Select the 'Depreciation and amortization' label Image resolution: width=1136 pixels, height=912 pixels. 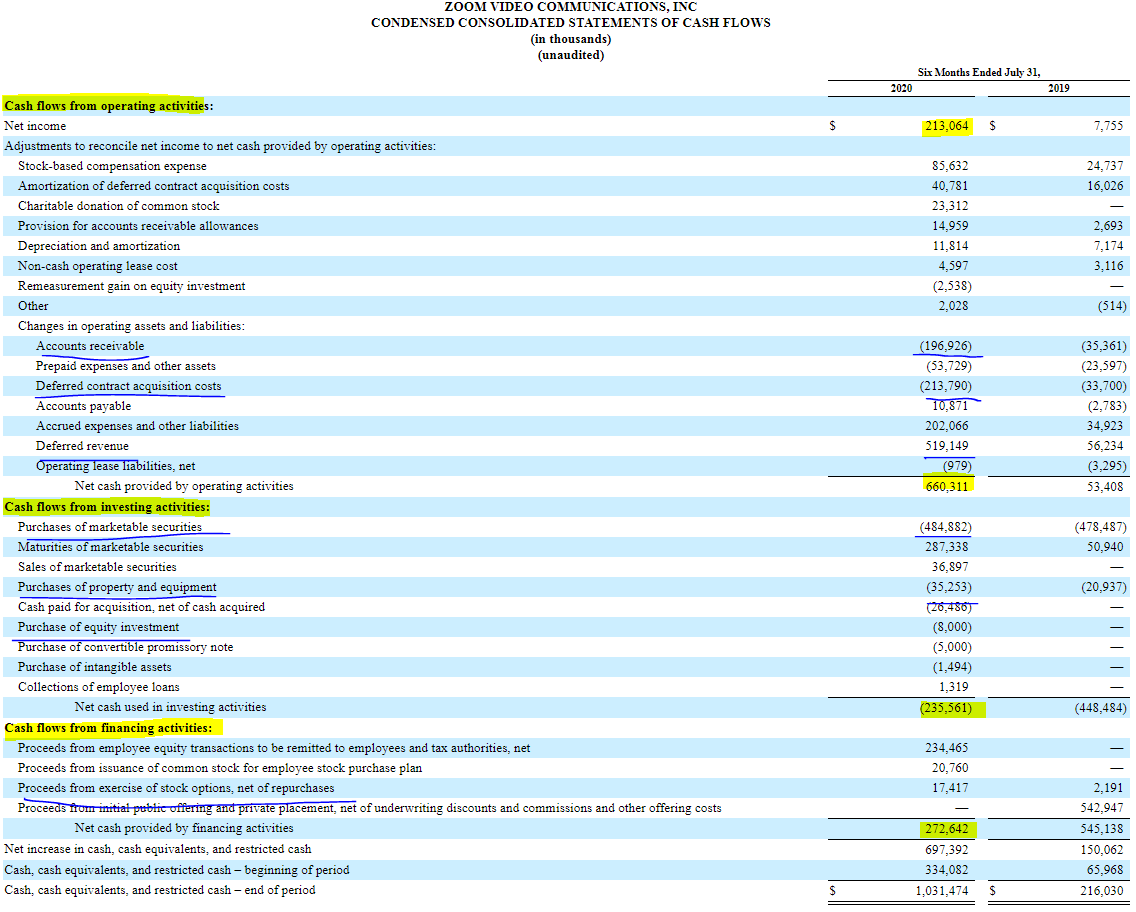click(x=99, y=246)
